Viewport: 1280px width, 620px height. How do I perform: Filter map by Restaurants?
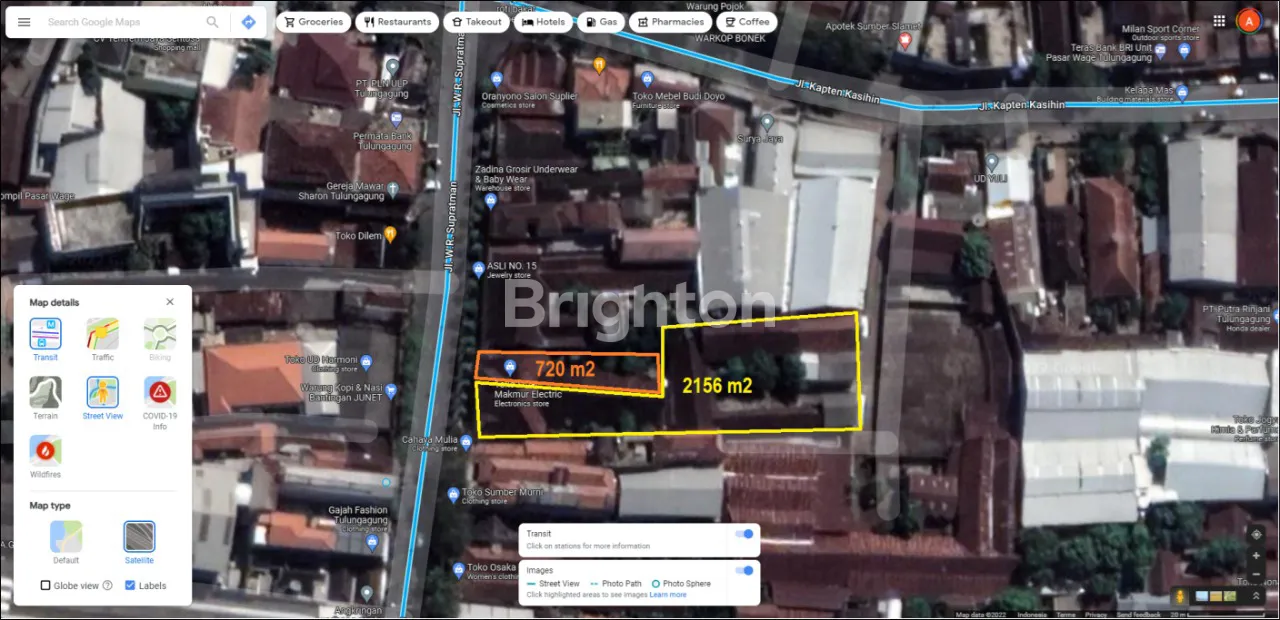397,22
